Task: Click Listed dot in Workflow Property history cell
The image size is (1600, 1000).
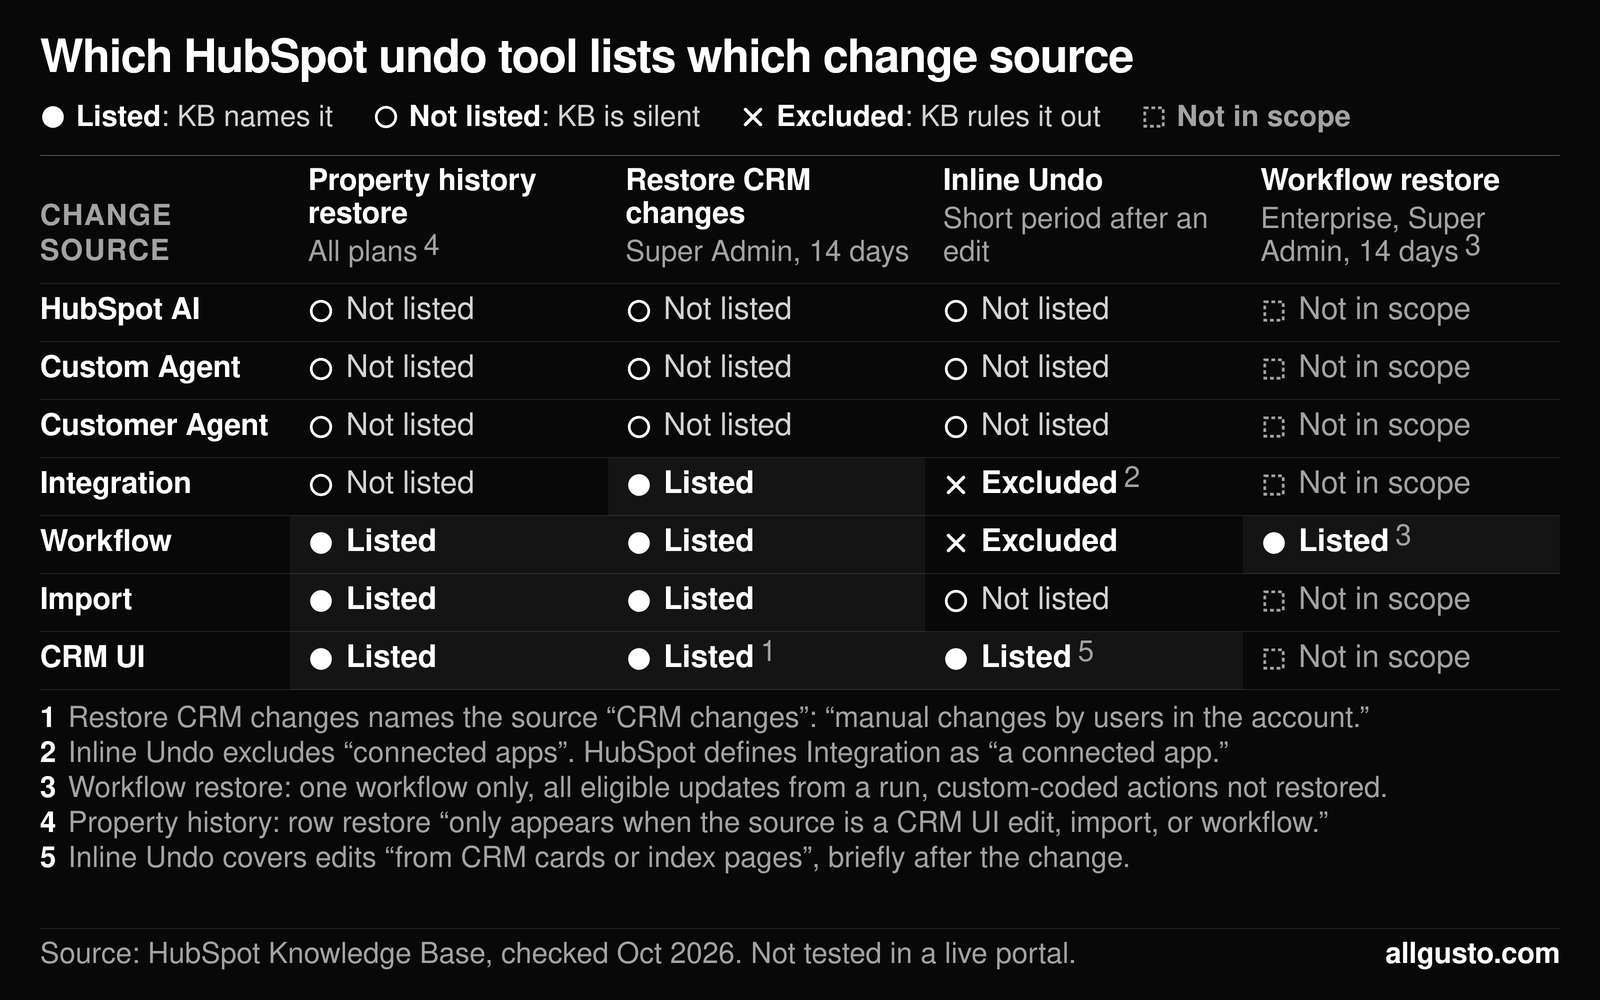Action: pyautogui.click(x=321, y=543)
